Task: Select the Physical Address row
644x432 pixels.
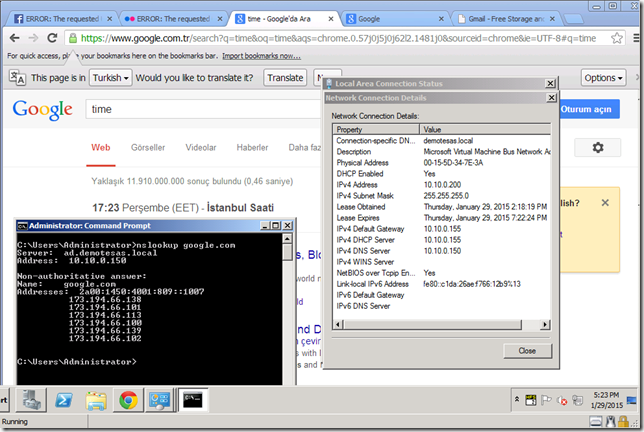Action: click(x=442, y=163)
